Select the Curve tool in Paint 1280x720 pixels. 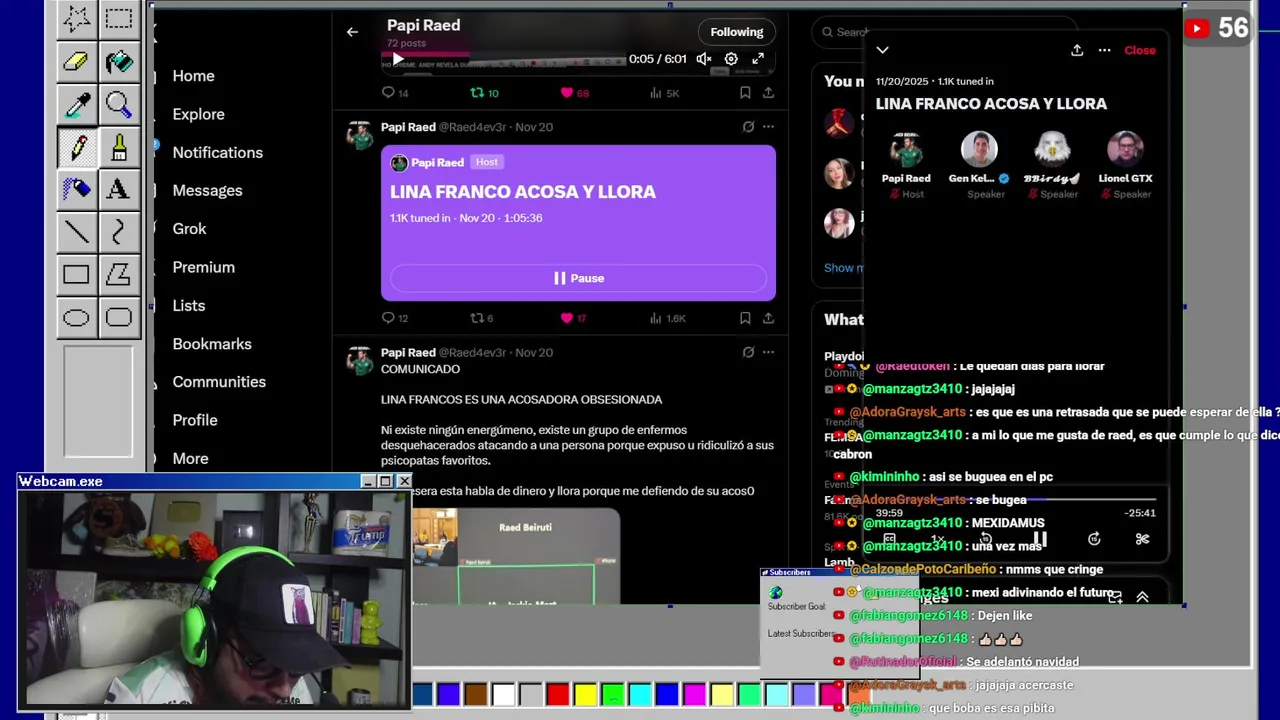[119, 232]
